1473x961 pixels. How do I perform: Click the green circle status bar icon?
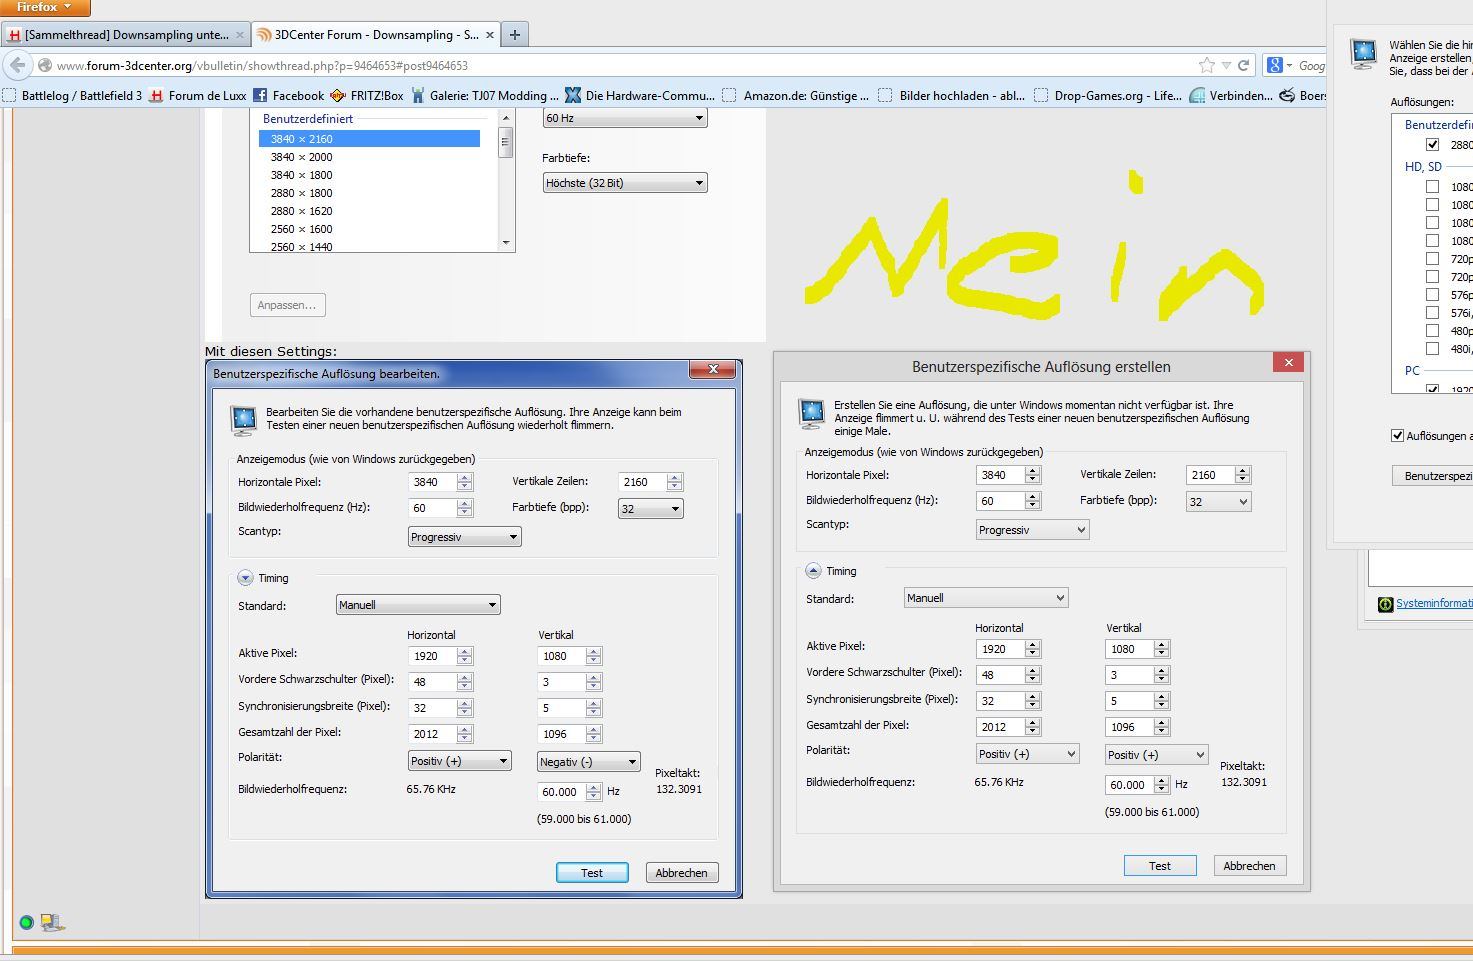click(26, 922)
